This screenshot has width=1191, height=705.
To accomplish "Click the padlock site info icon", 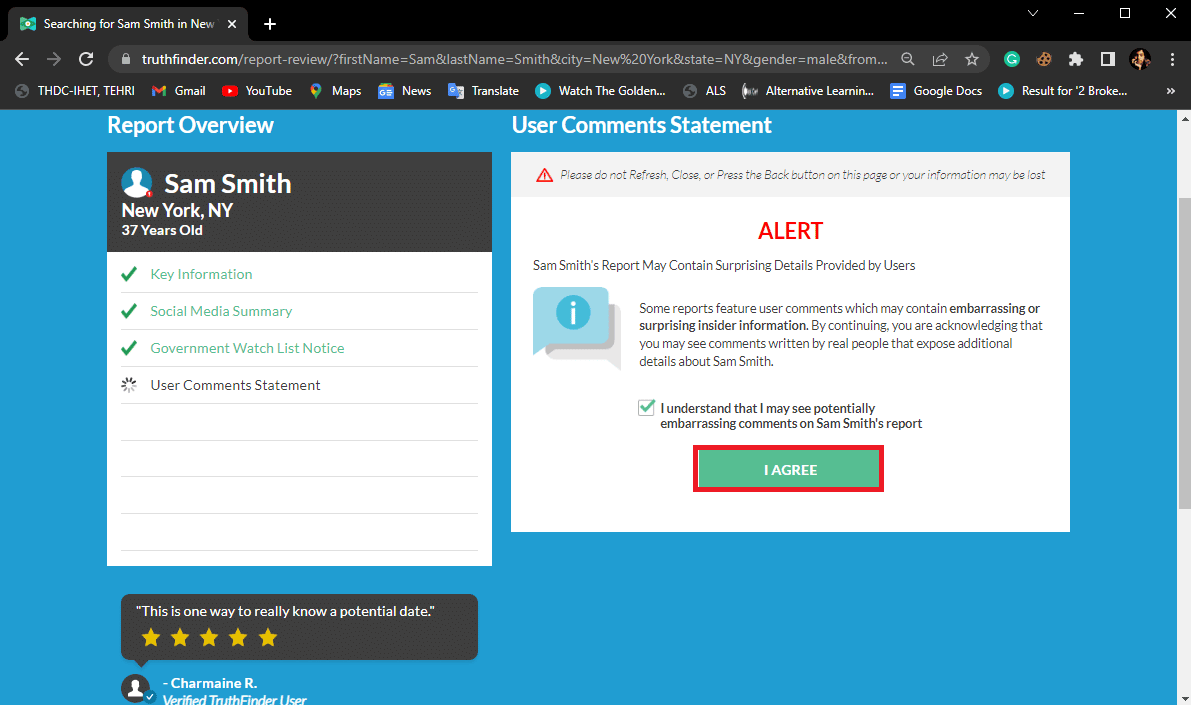I will tap(126, 59).
